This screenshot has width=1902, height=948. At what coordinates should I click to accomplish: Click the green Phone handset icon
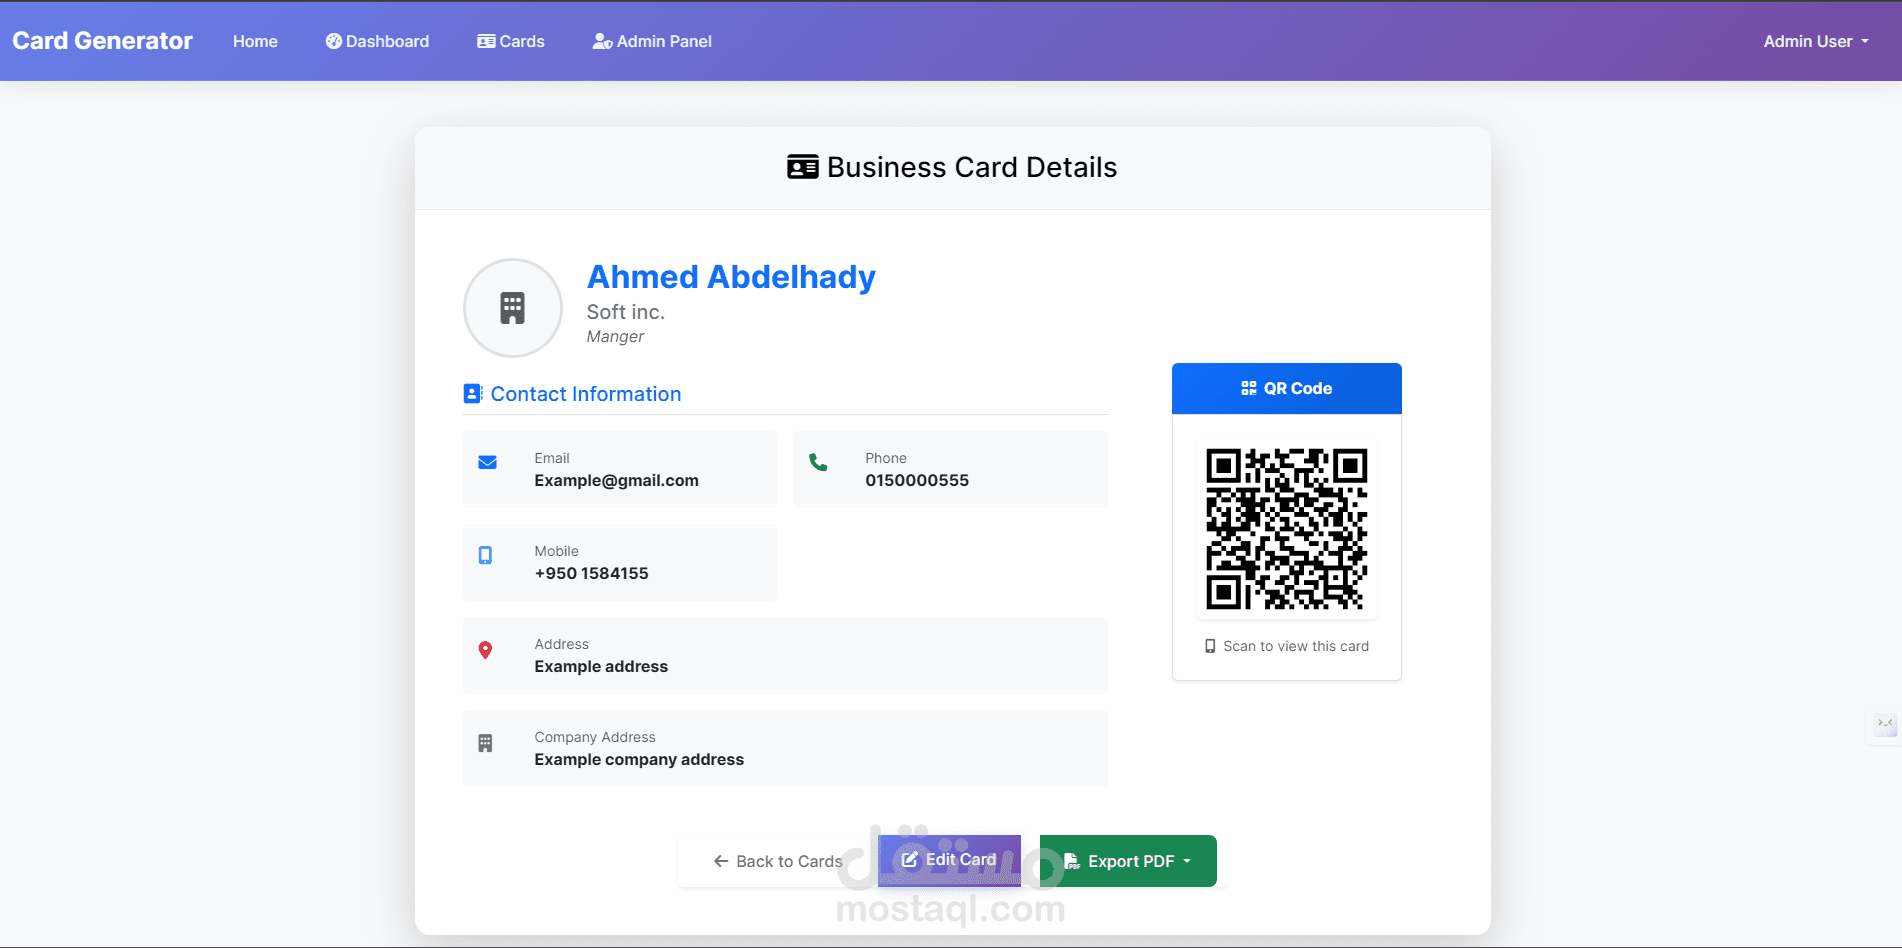tap(818, 462)
